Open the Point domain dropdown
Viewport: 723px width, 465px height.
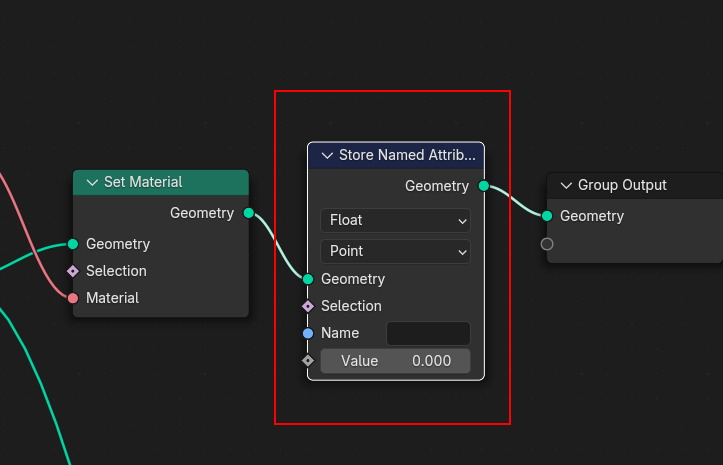[395, 251]
